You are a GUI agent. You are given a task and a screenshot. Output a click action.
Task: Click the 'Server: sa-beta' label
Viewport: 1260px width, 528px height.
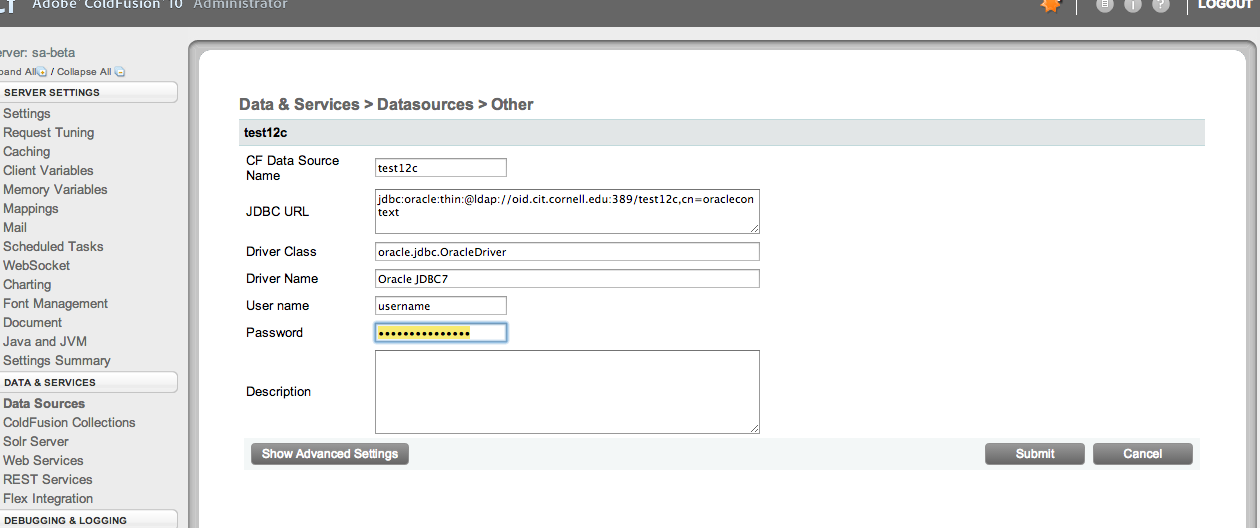click(x=37, y=52)
